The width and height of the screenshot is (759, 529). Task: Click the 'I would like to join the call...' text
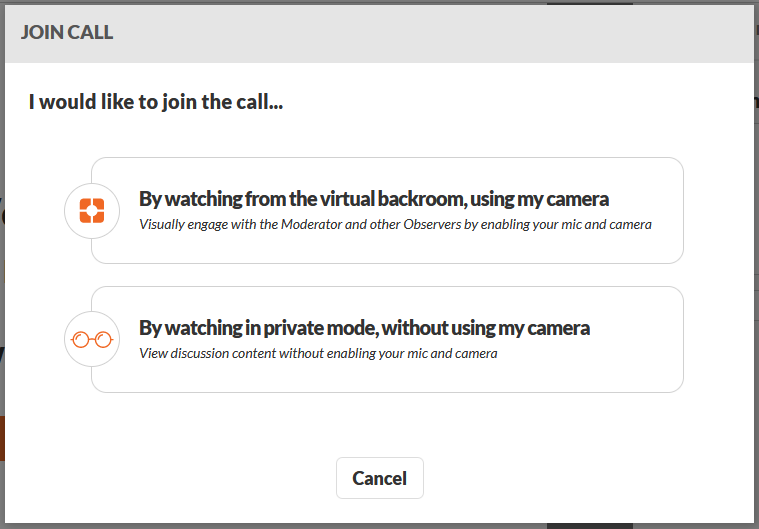(156, 102)
